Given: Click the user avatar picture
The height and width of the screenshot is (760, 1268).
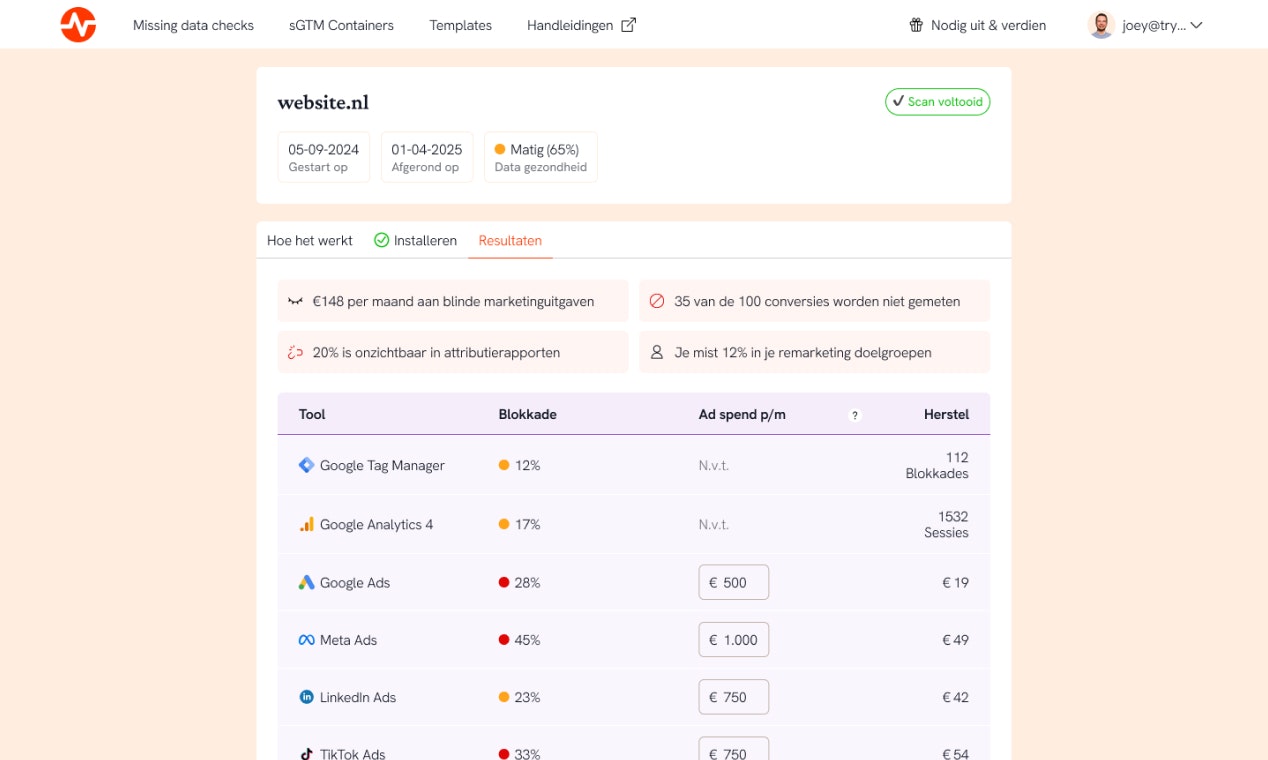Looking at the screenshot, I should (x=1101, y=25).
